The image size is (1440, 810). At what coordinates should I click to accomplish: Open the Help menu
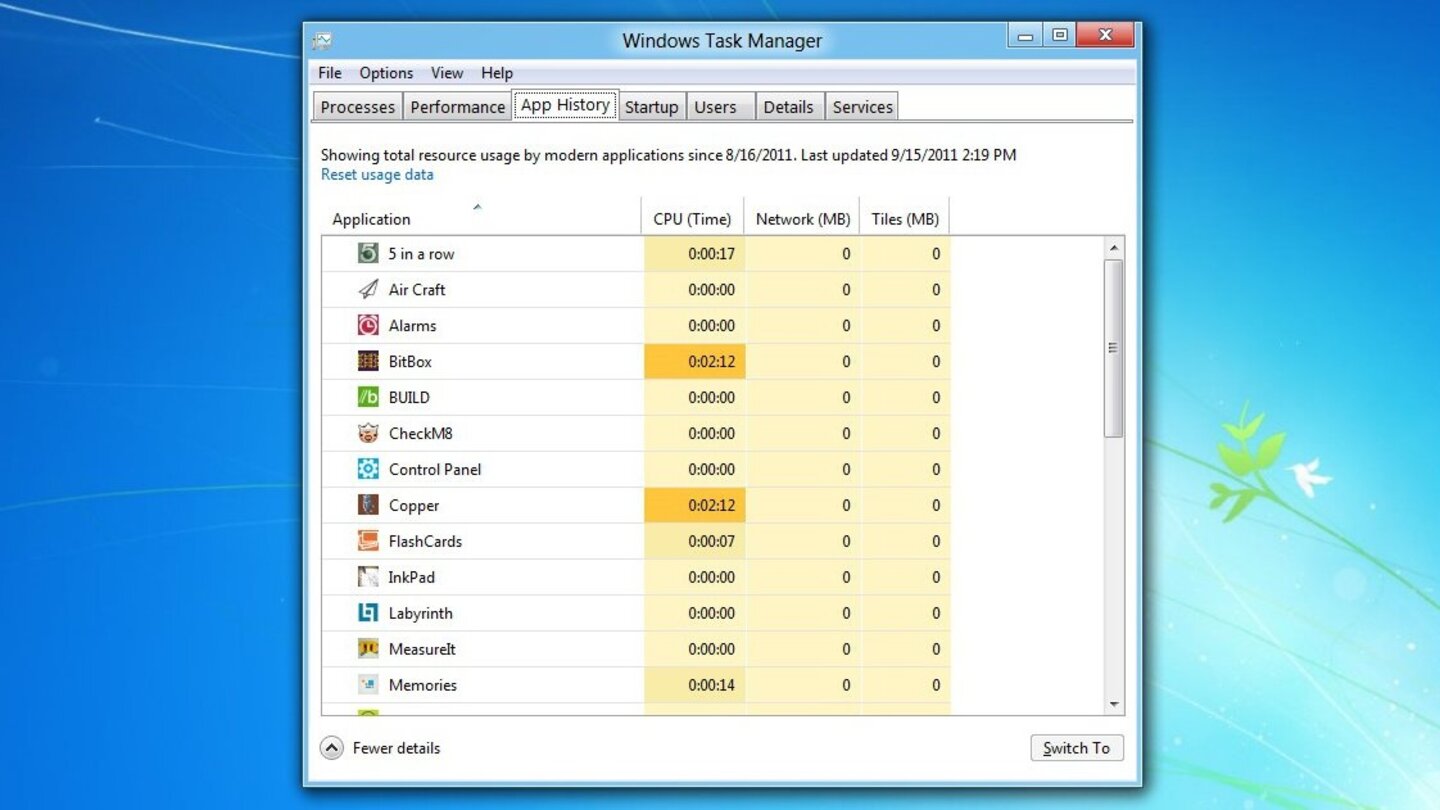497,73
